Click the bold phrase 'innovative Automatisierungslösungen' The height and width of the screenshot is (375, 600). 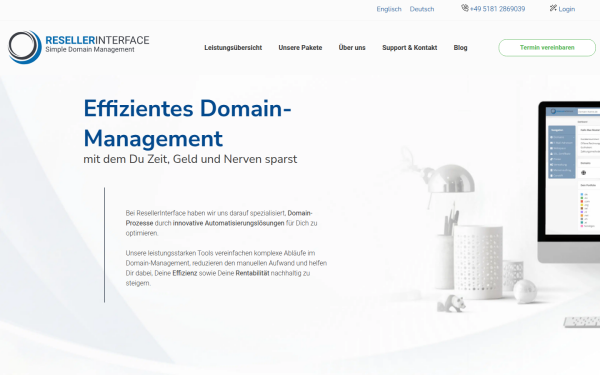tap(228, 223)
